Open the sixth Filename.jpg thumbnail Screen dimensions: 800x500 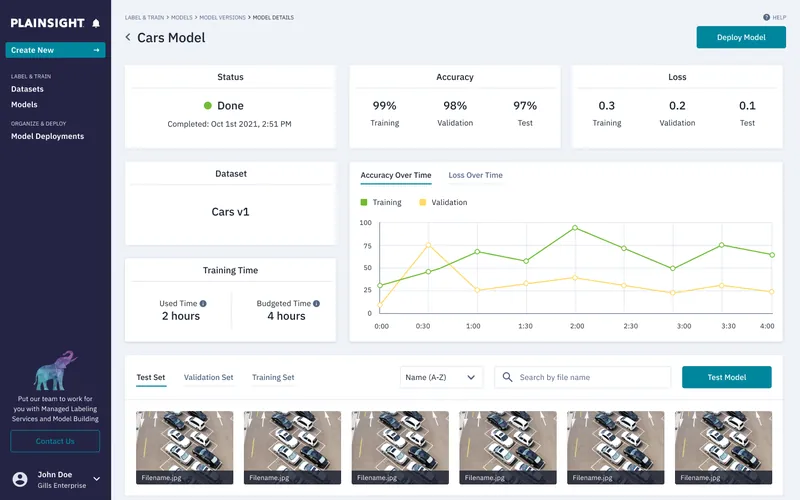pos(723,447)
